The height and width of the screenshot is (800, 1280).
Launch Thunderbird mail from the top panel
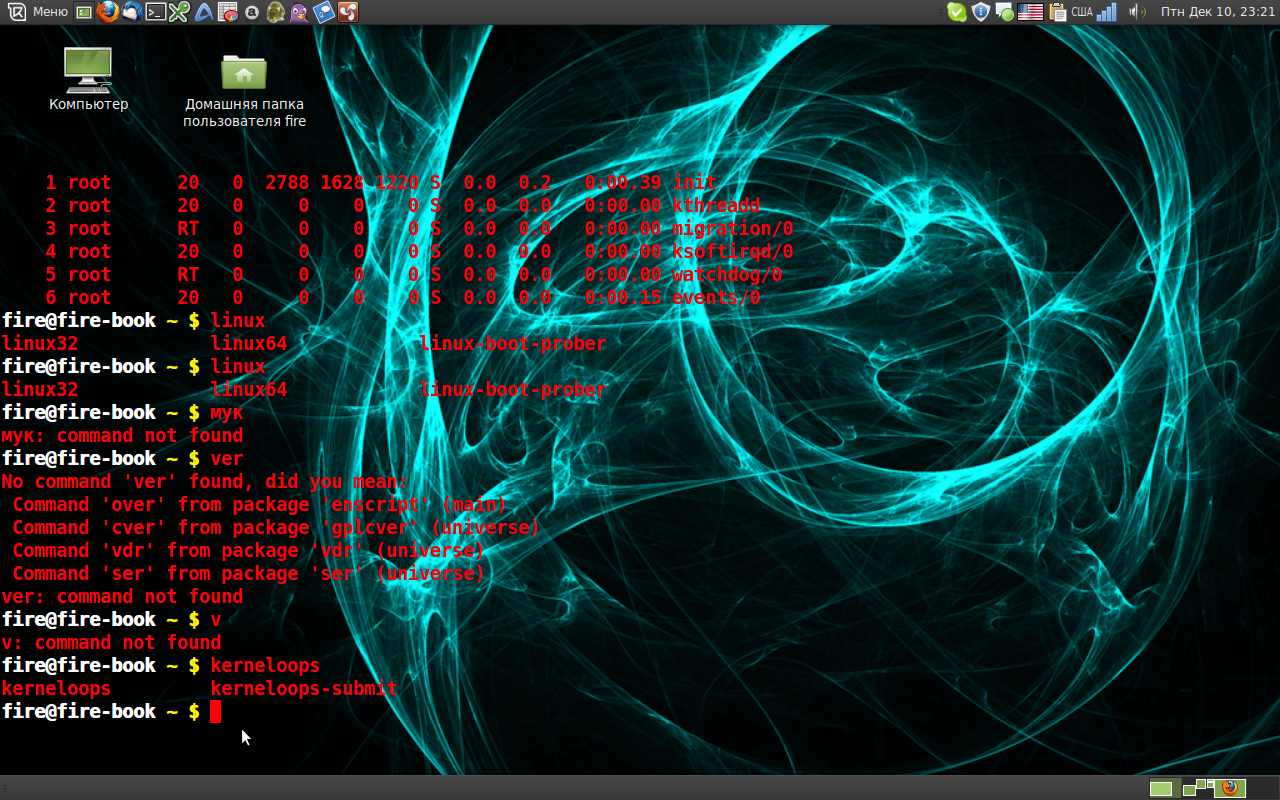click(132, 12)
